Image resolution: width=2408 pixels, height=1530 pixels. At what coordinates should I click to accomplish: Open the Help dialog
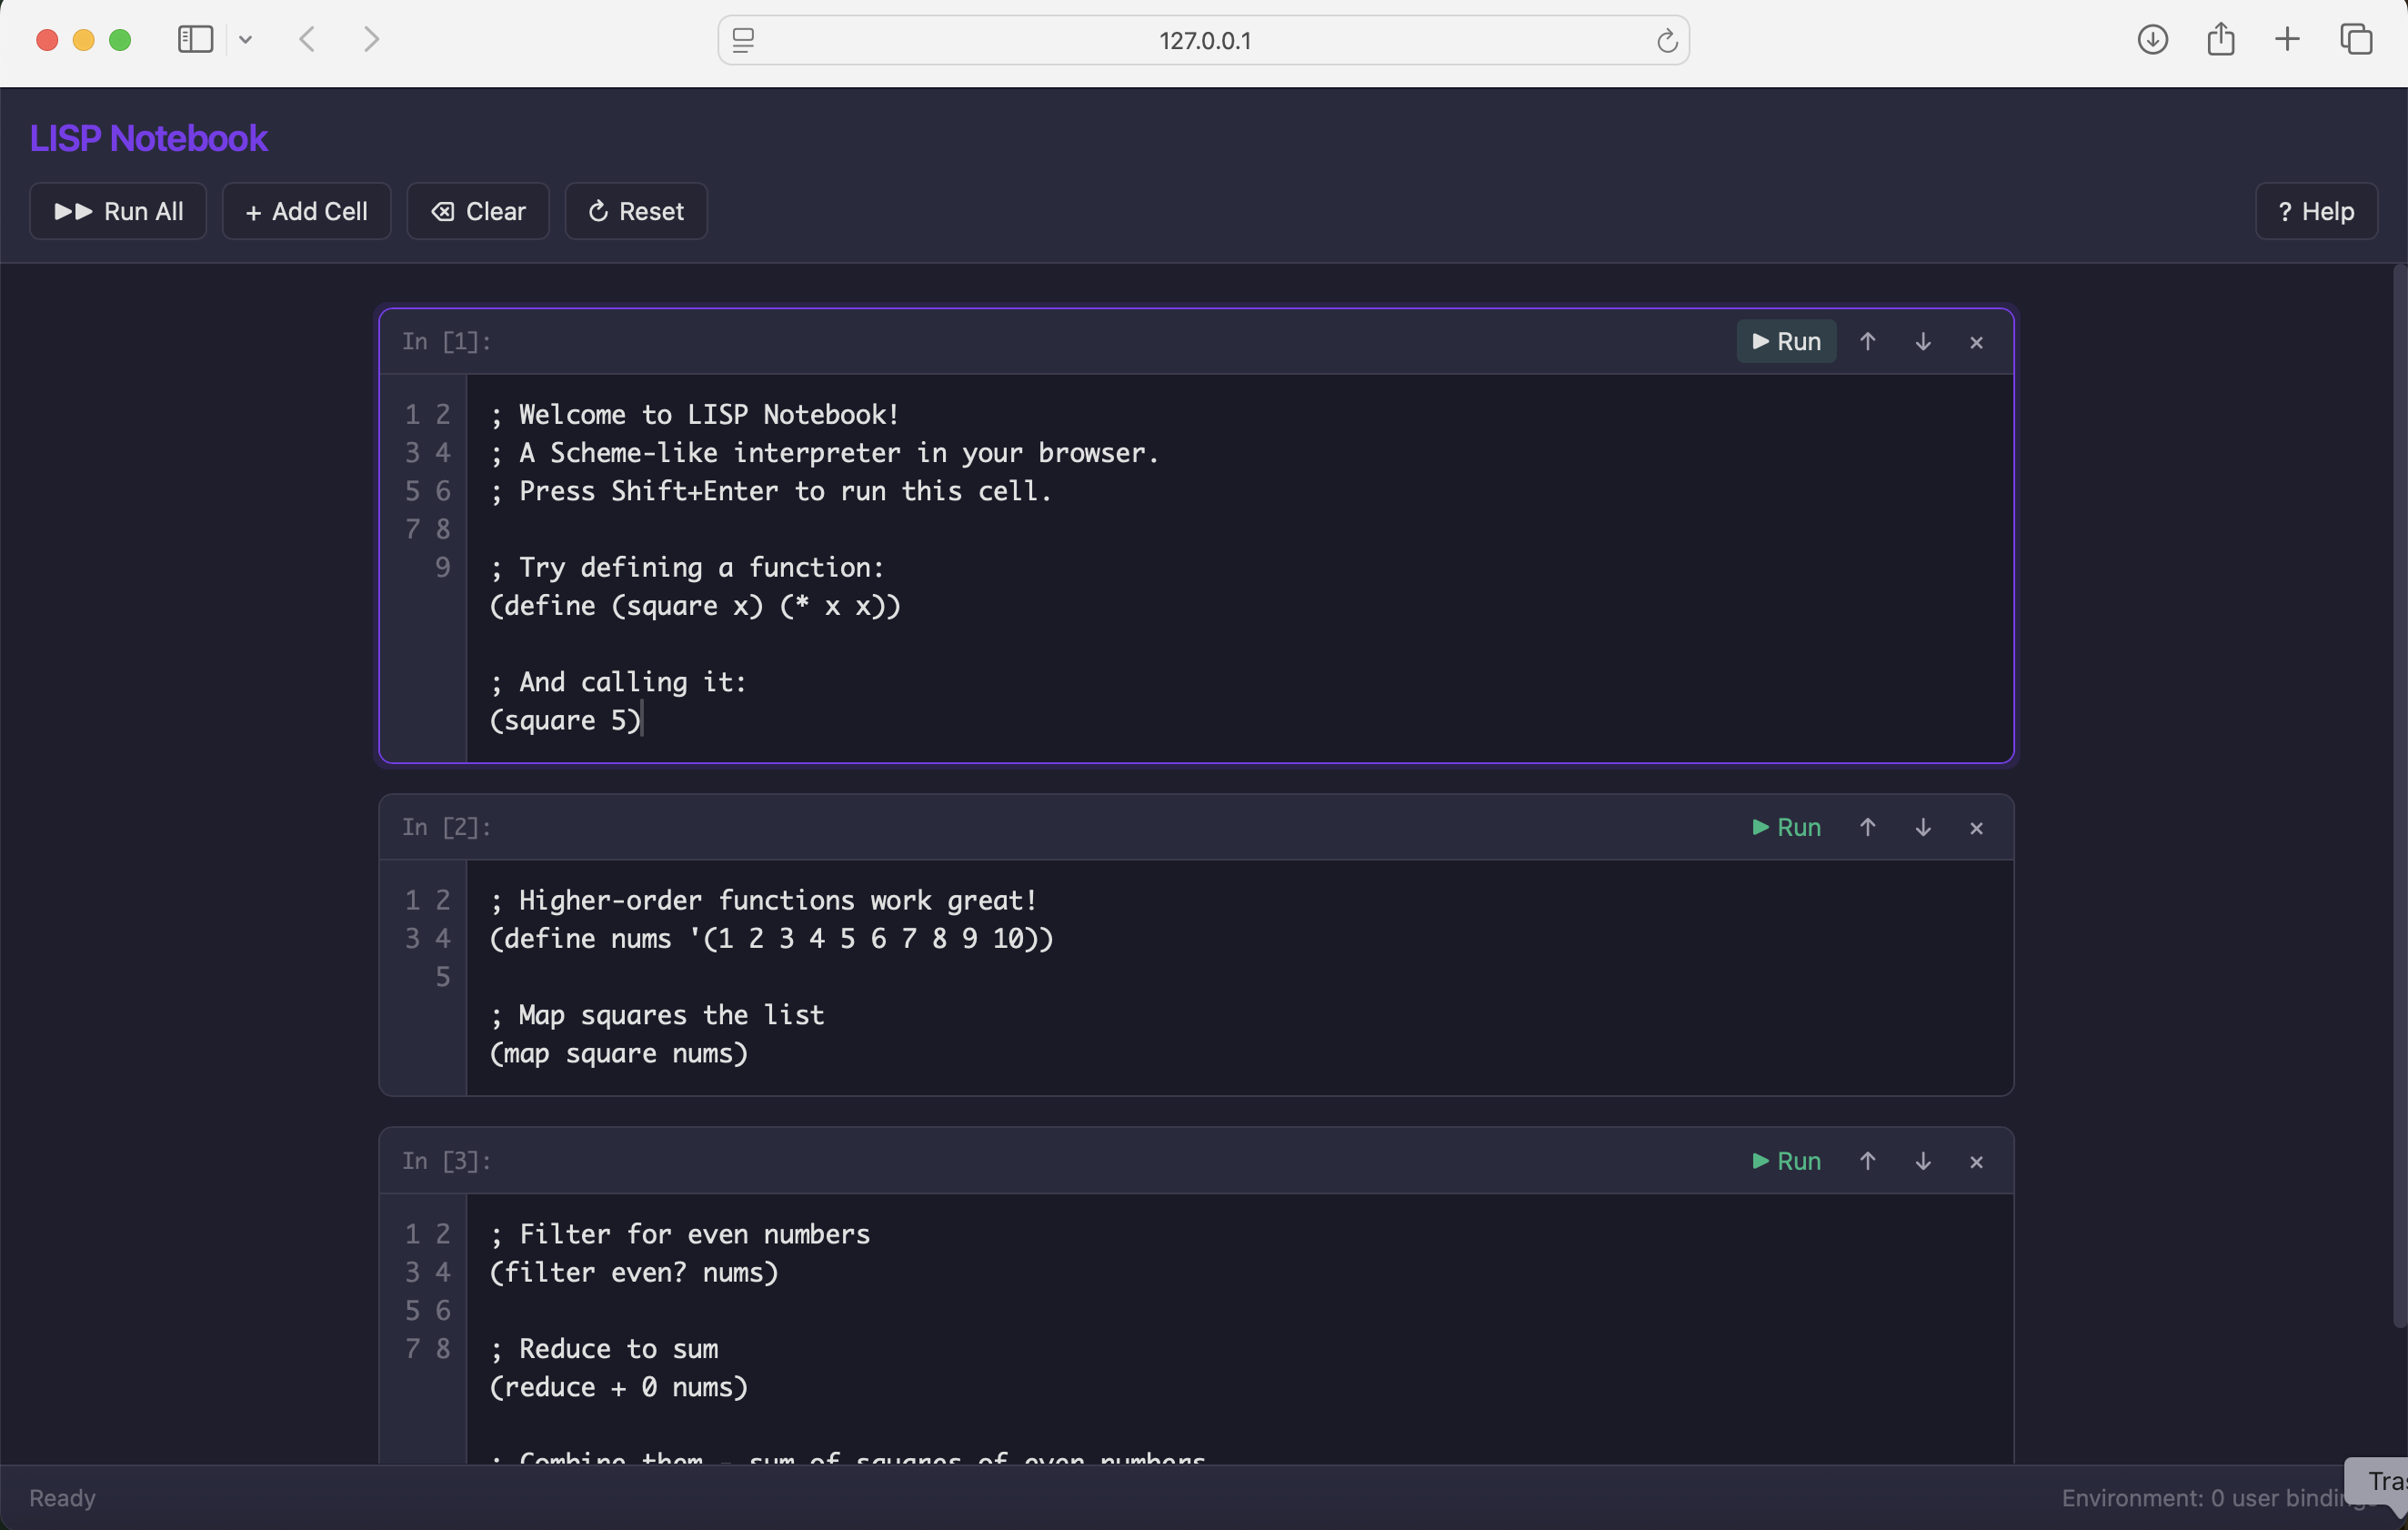pyautogui.click(x=2316, y=211)
